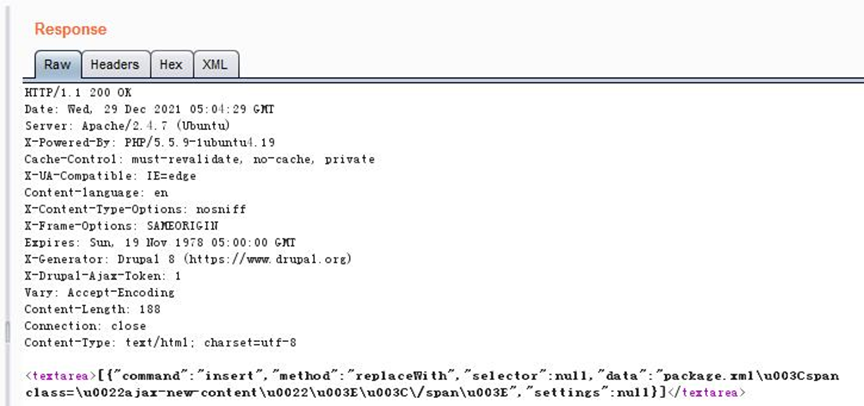This screenshot has height=406, width=864.
Task: Select the Hex view tab
Action: pyautogui.click(x=171, y=64)
